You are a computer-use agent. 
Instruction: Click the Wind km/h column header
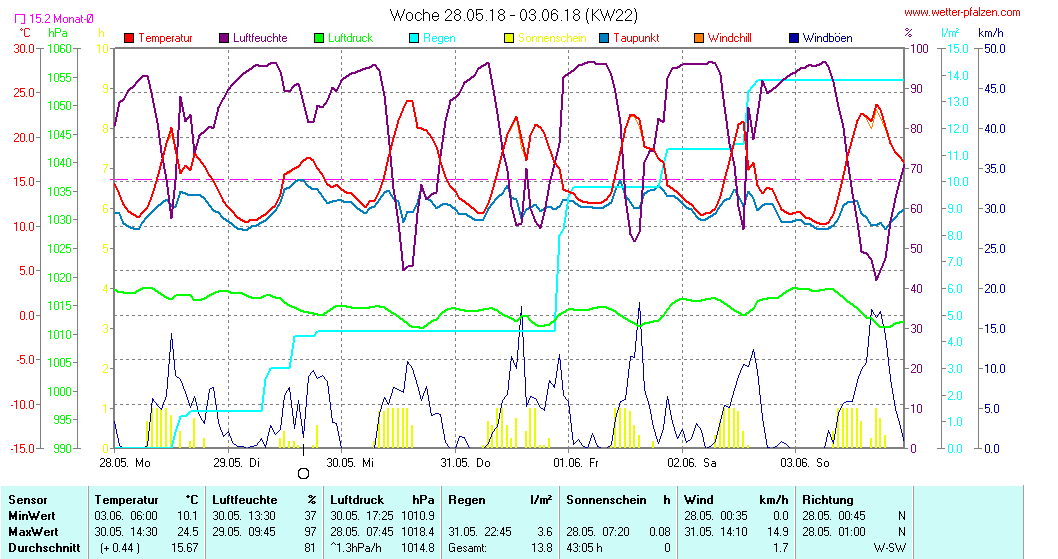736,500
